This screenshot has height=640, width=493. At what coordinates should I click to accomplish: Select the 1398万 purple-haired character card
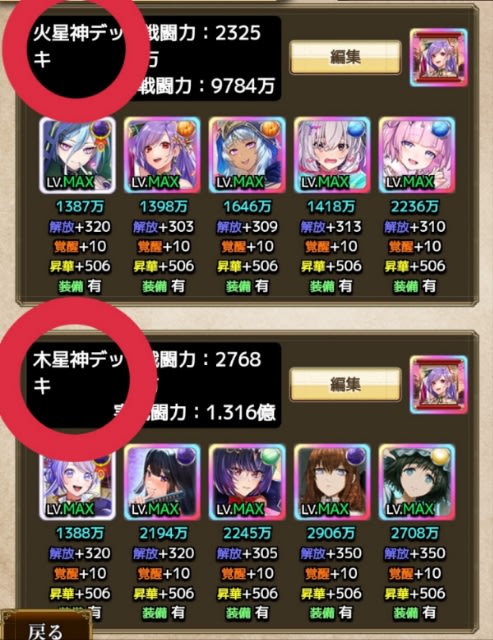coord(162,155)
